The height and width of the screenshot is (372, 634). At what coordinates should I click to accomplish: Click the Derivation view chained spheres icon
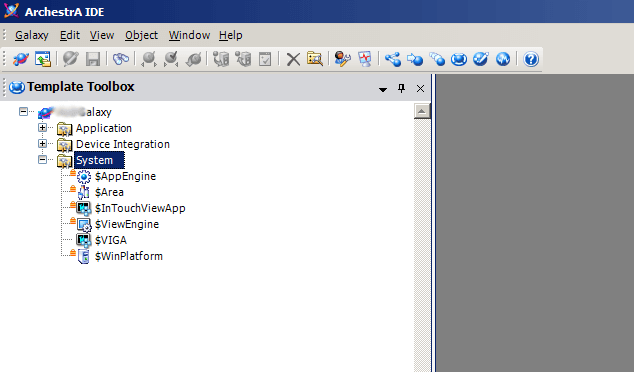(x=437, y=59)
